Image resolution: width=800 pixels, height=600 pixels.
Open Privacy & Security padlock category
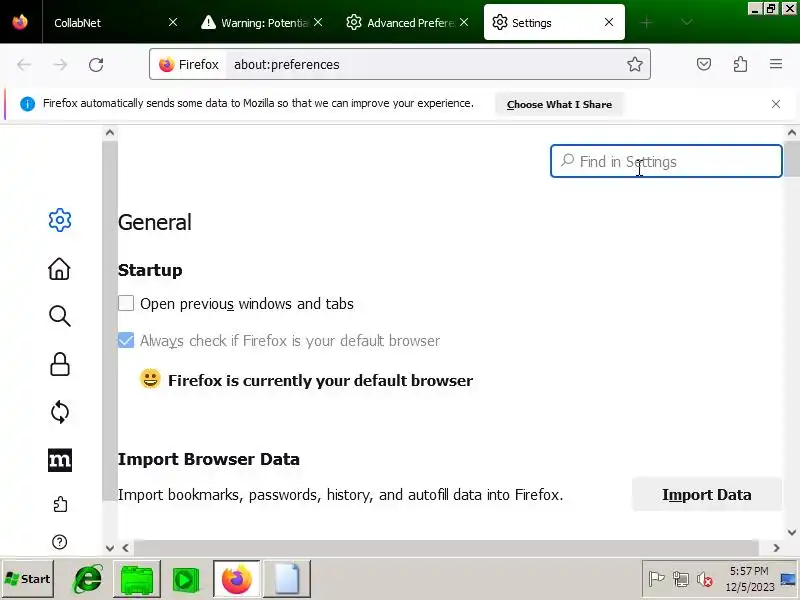pyautogui.click(x=60, y=364)
